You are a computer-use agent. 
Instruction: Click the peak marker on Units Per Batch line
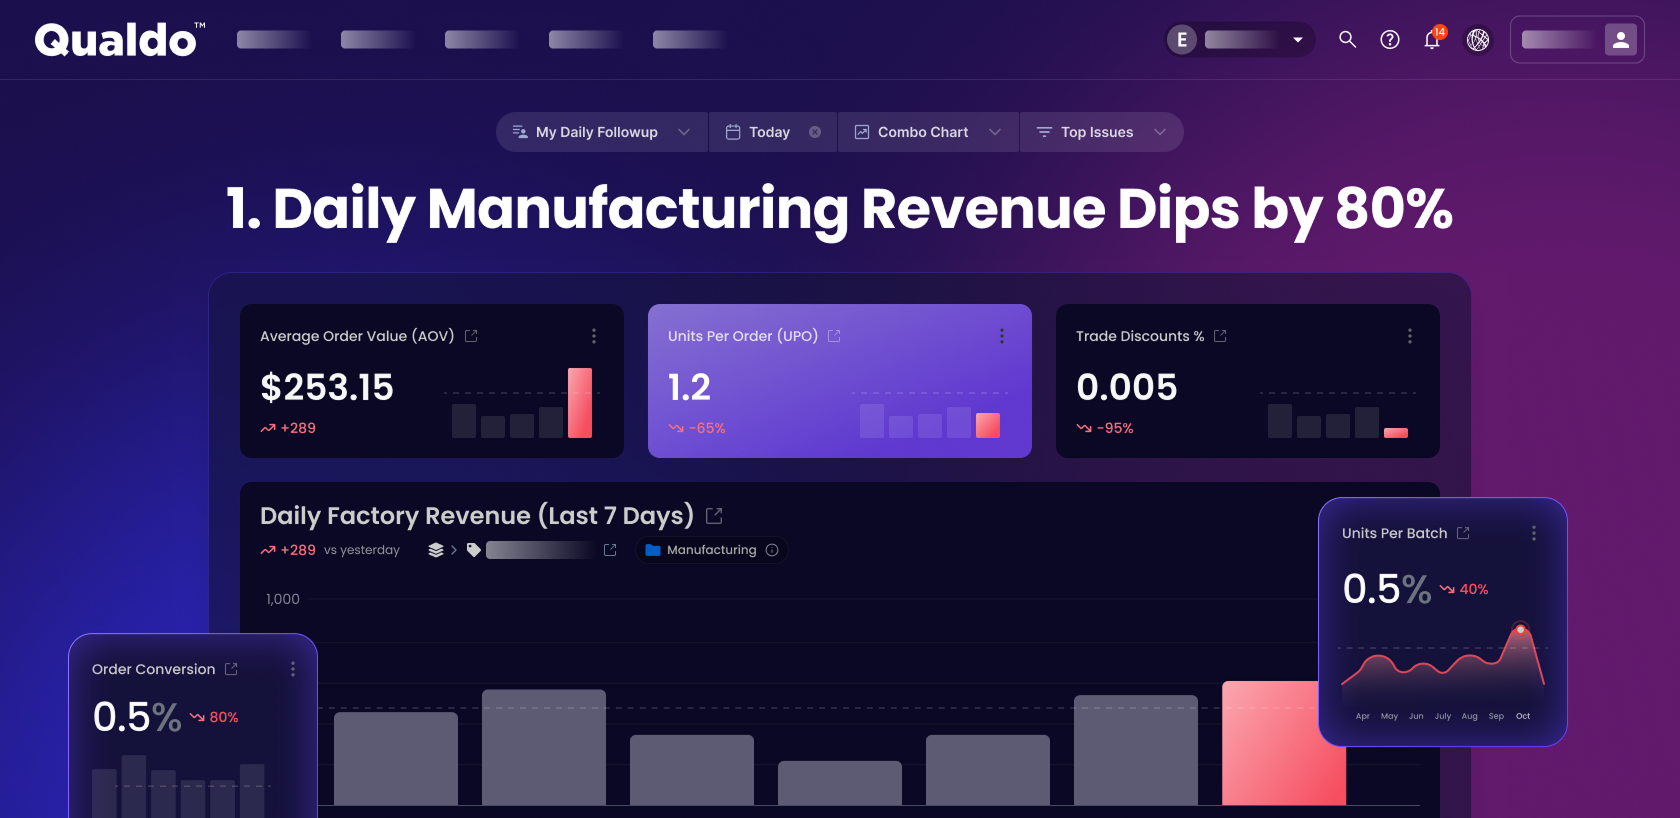point(1521,629)
